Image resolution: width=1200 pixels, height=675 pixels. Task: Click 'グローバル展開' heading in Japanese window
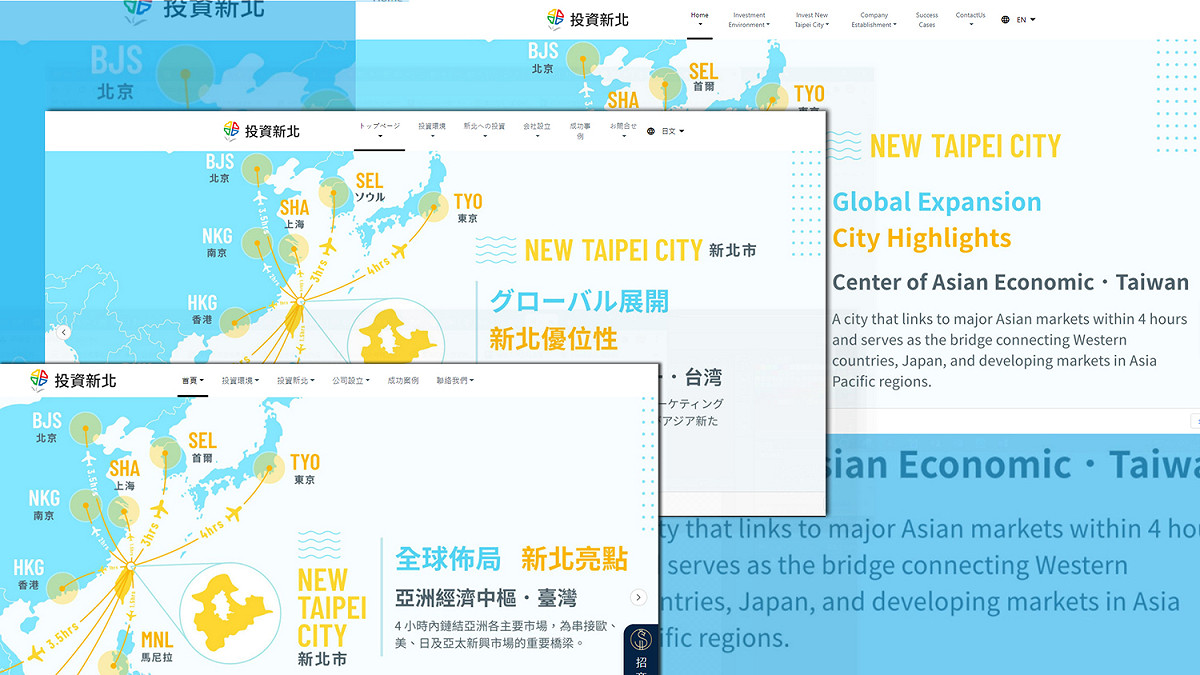point(579,301)
